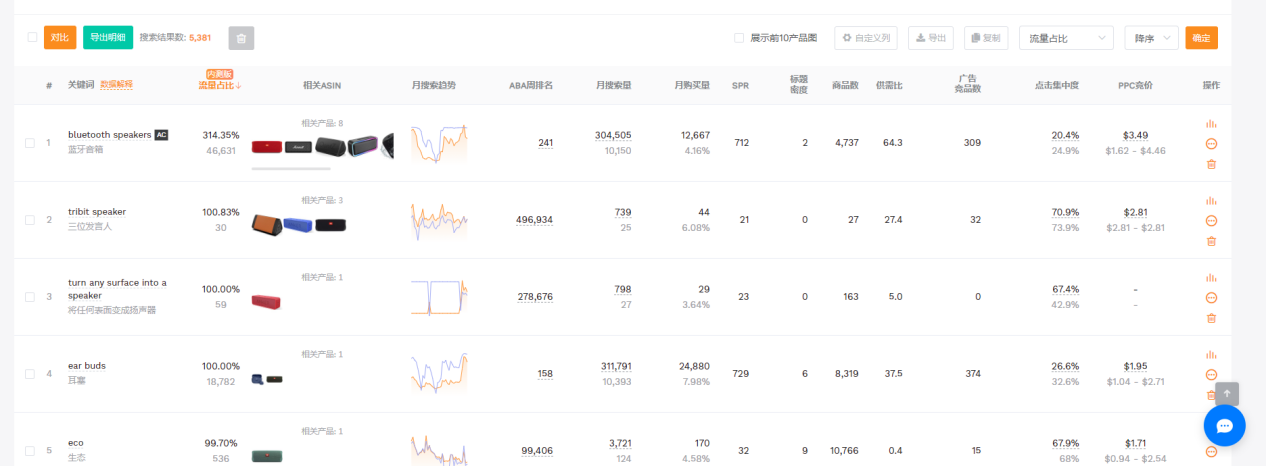Viewport: 1266px width, 466px height.
Task: Click monthly search volume 311,791
Action: (616, 366)
